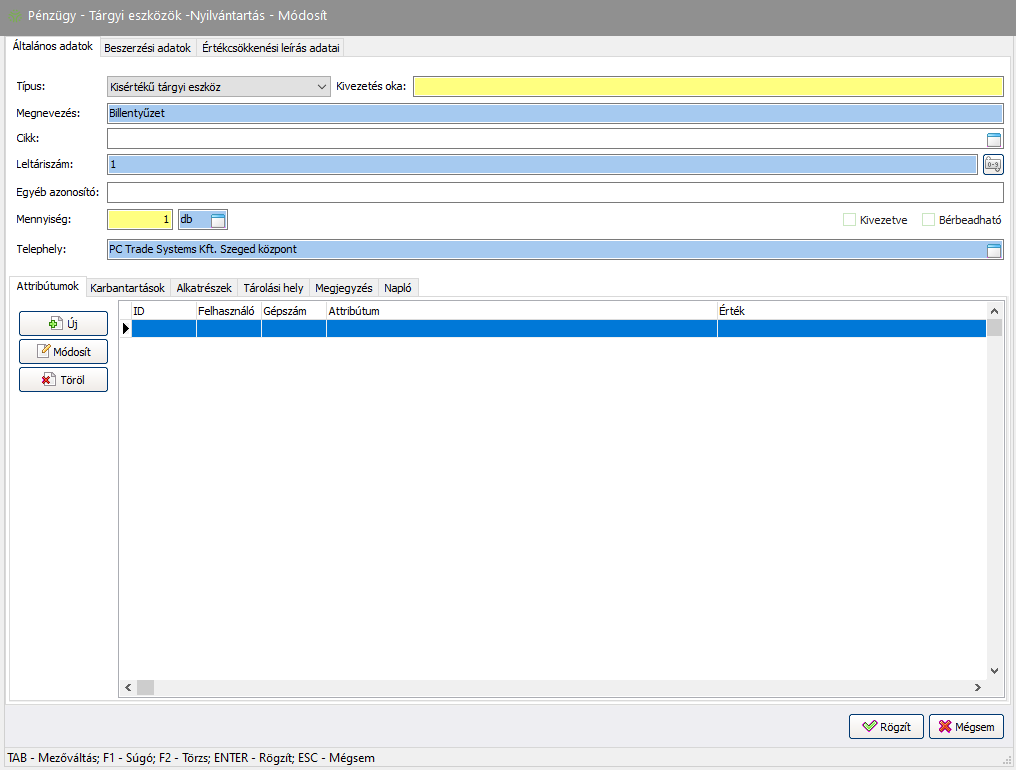Click the horizontal scrollbar right arrow

[977, 688]
